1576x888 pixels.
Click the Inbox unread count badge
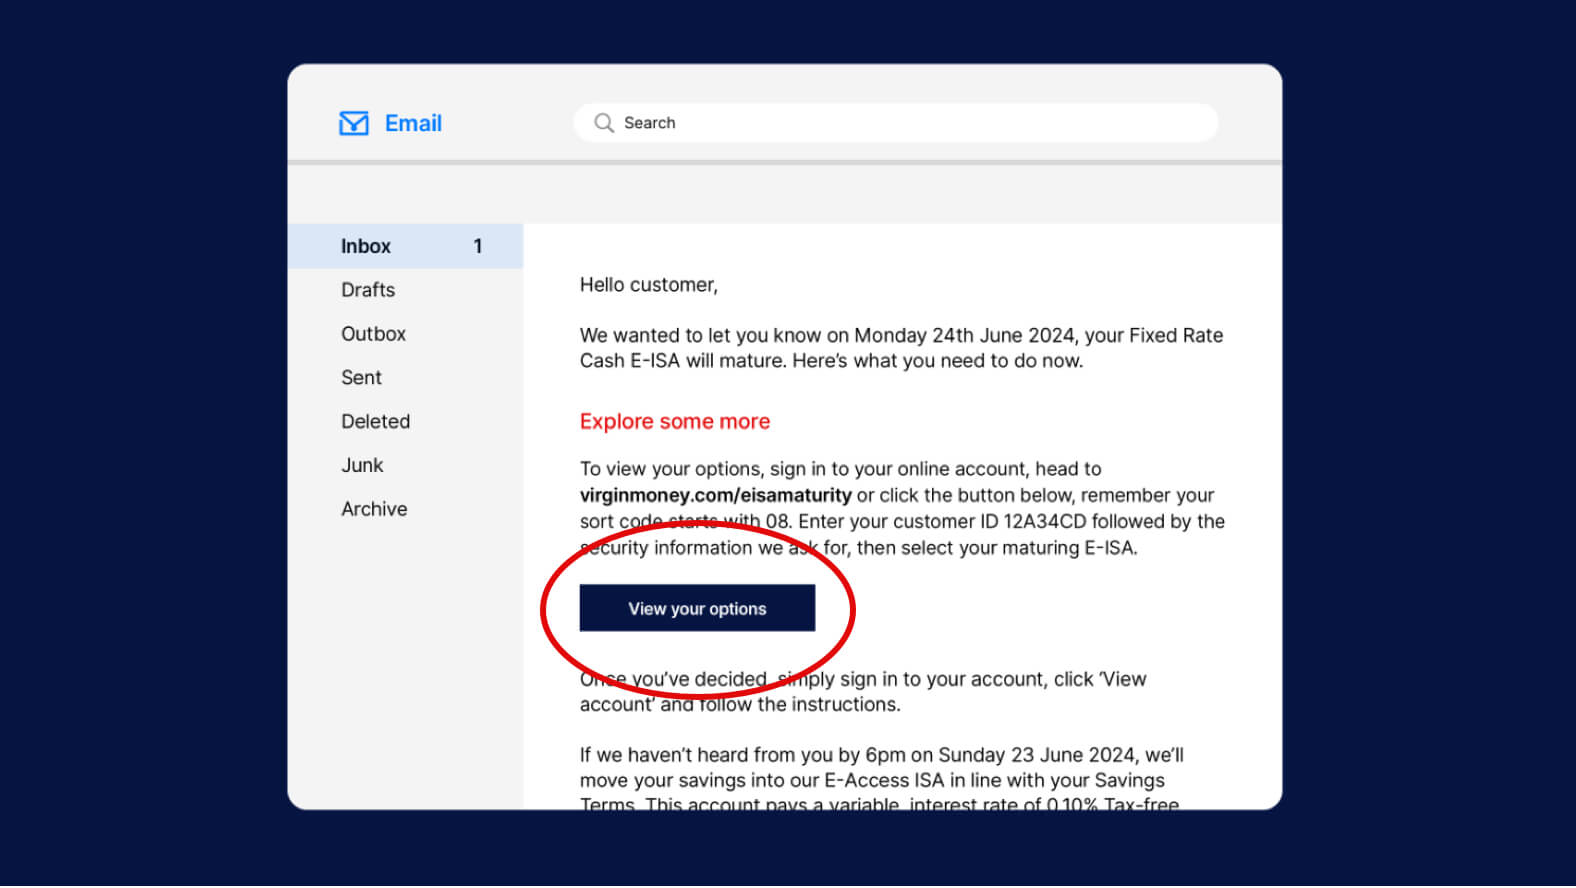click(x=478, y=246)
